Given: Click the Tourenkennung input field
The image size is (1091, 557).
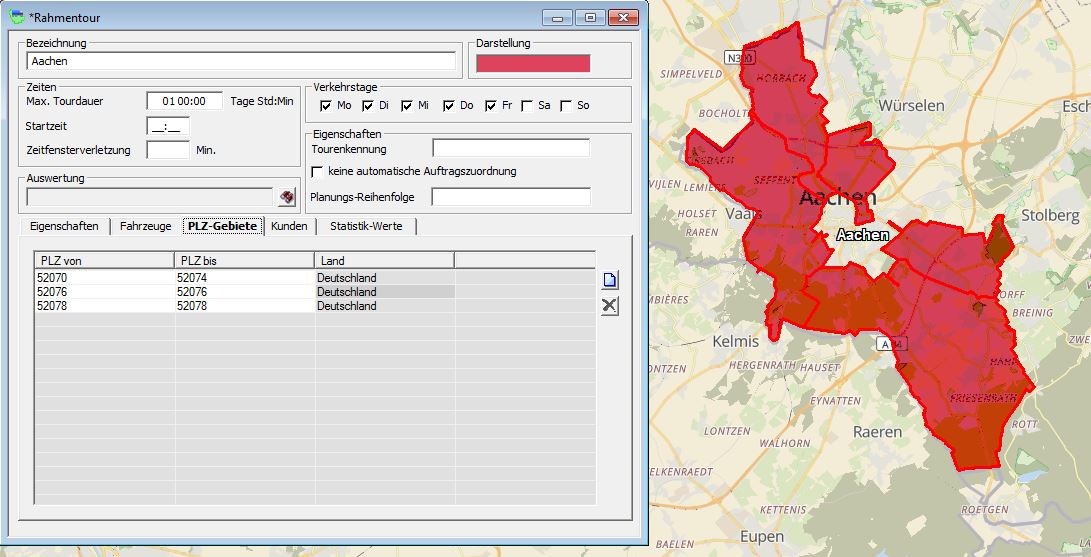Looking at the screenshot, I should [x=510, y=149].
